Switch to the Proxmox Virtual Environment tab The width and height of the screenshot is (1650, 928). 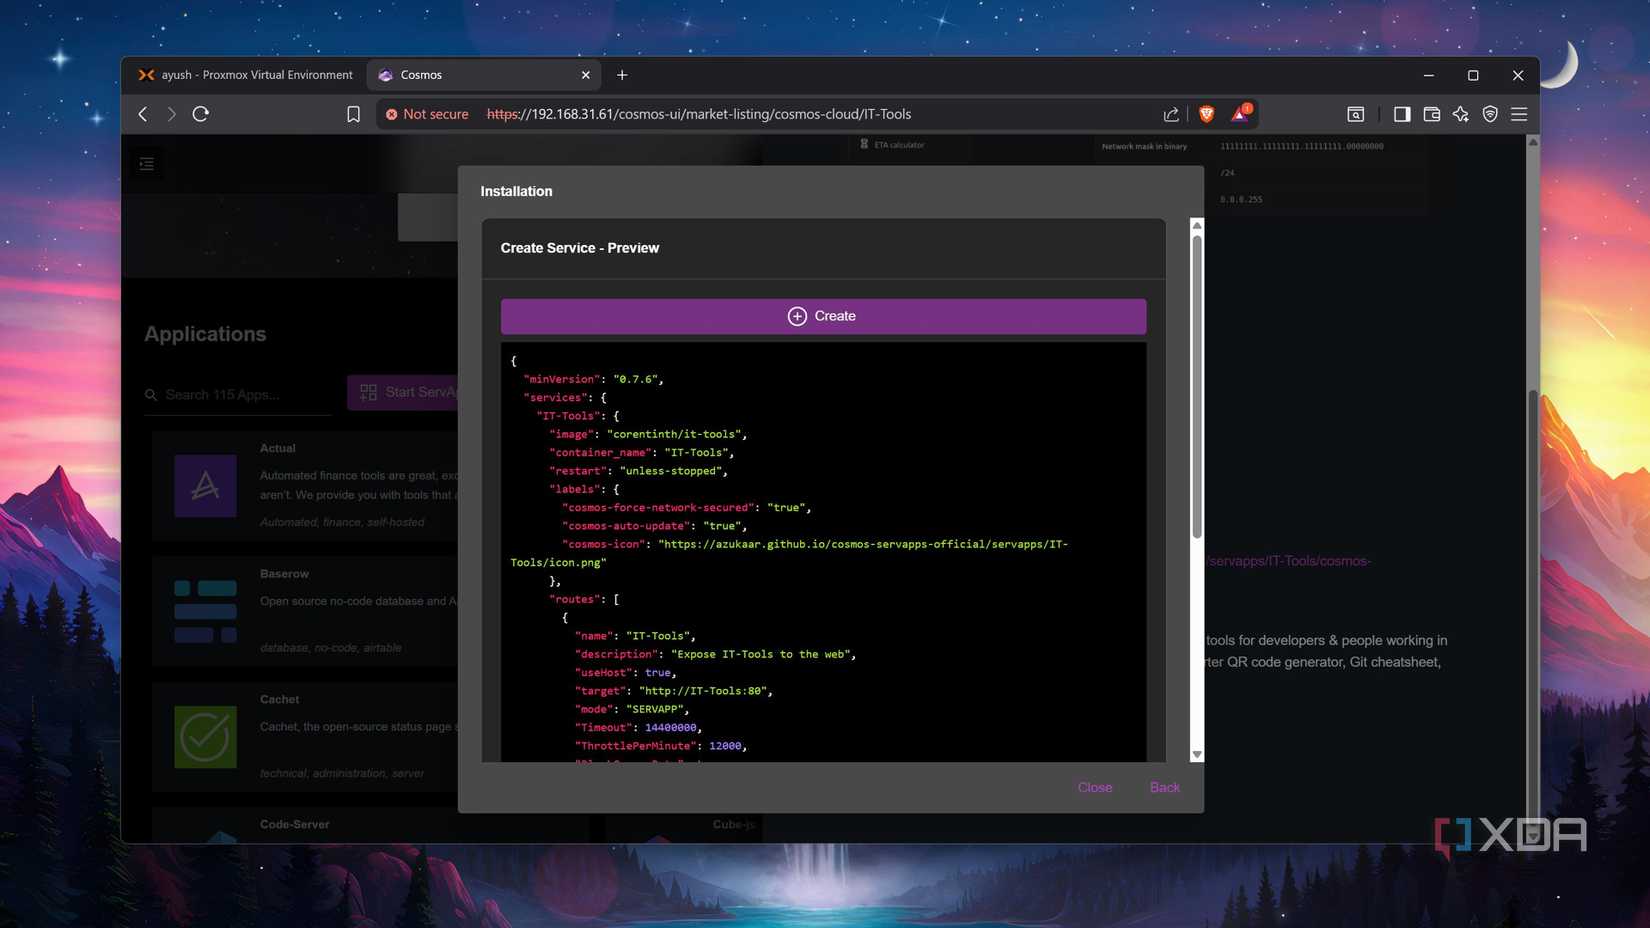(x=246, y=75)
